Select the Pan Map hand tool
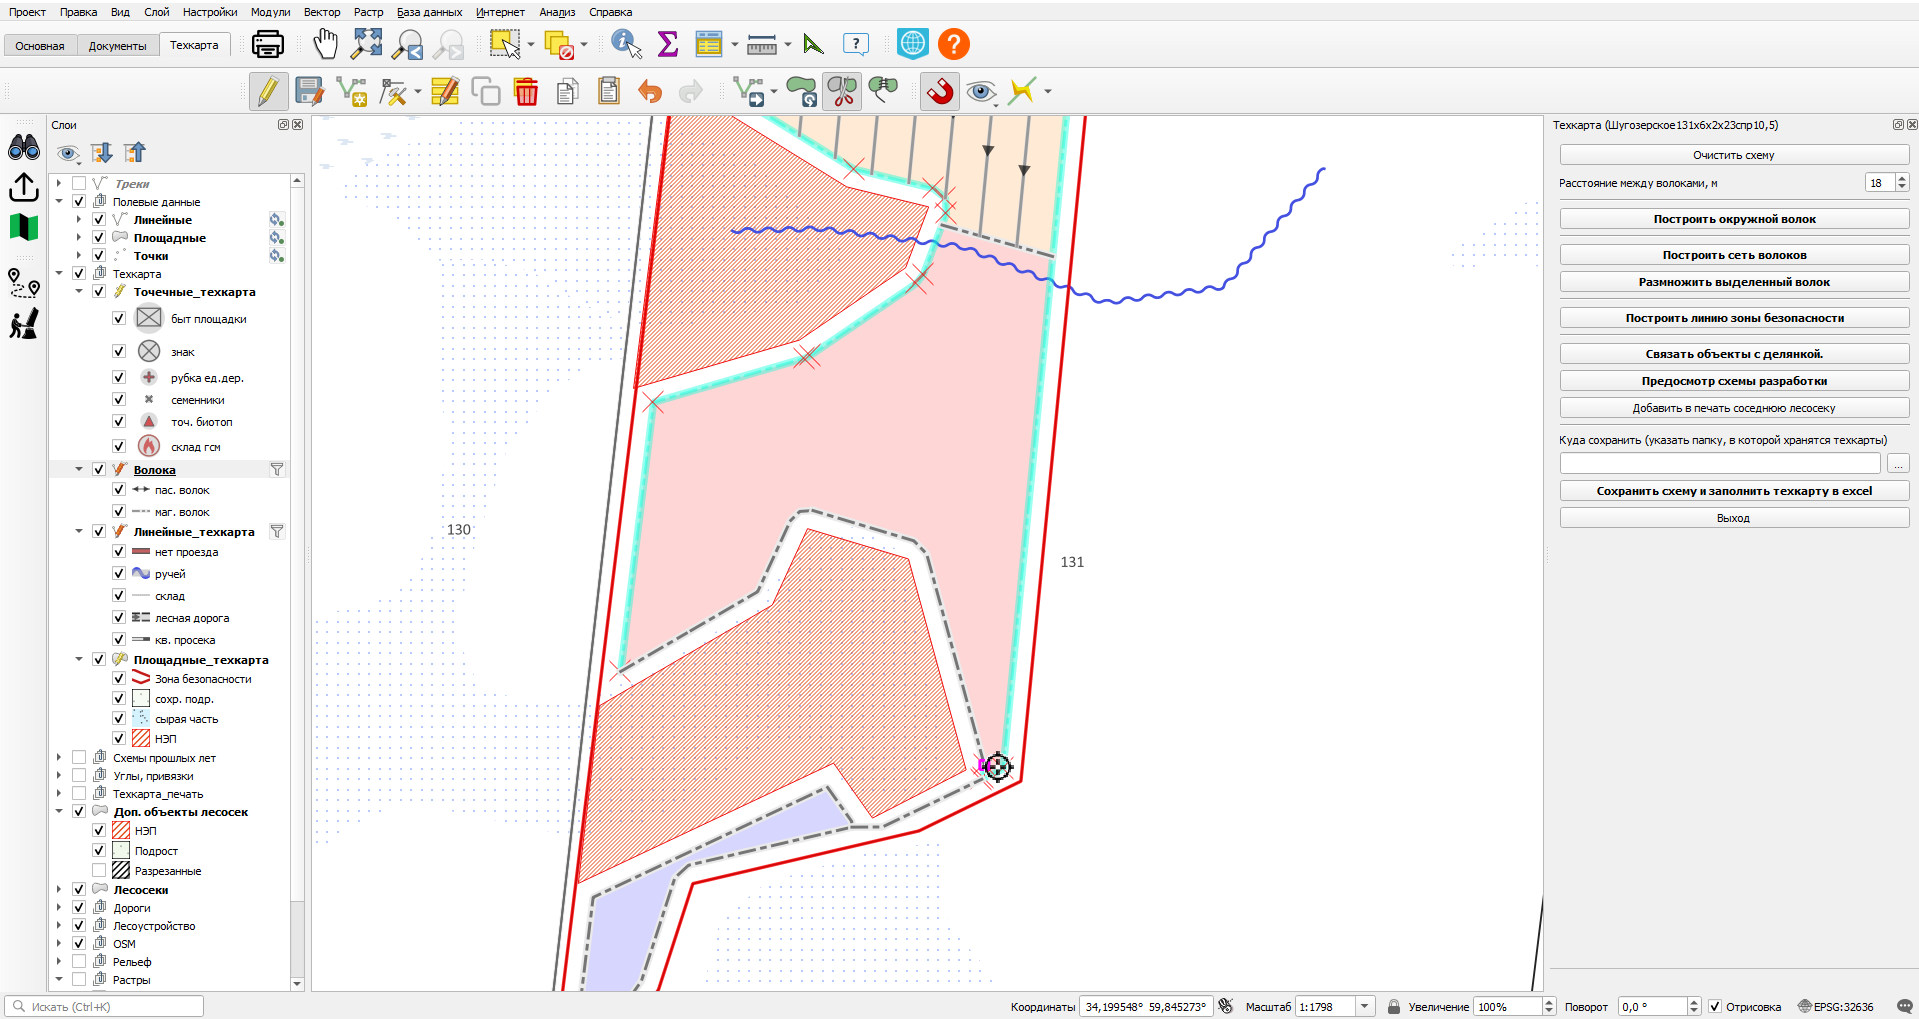 [x=325, y=44]
